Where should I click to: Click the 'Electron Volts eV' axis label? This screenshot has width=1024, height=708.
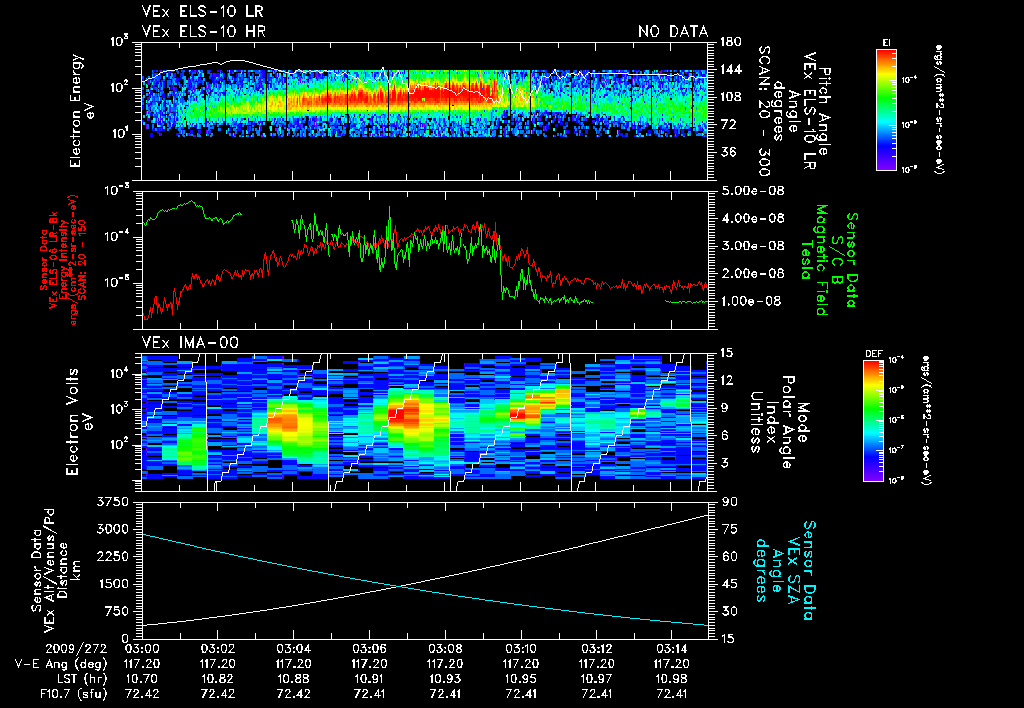[78, 422]
